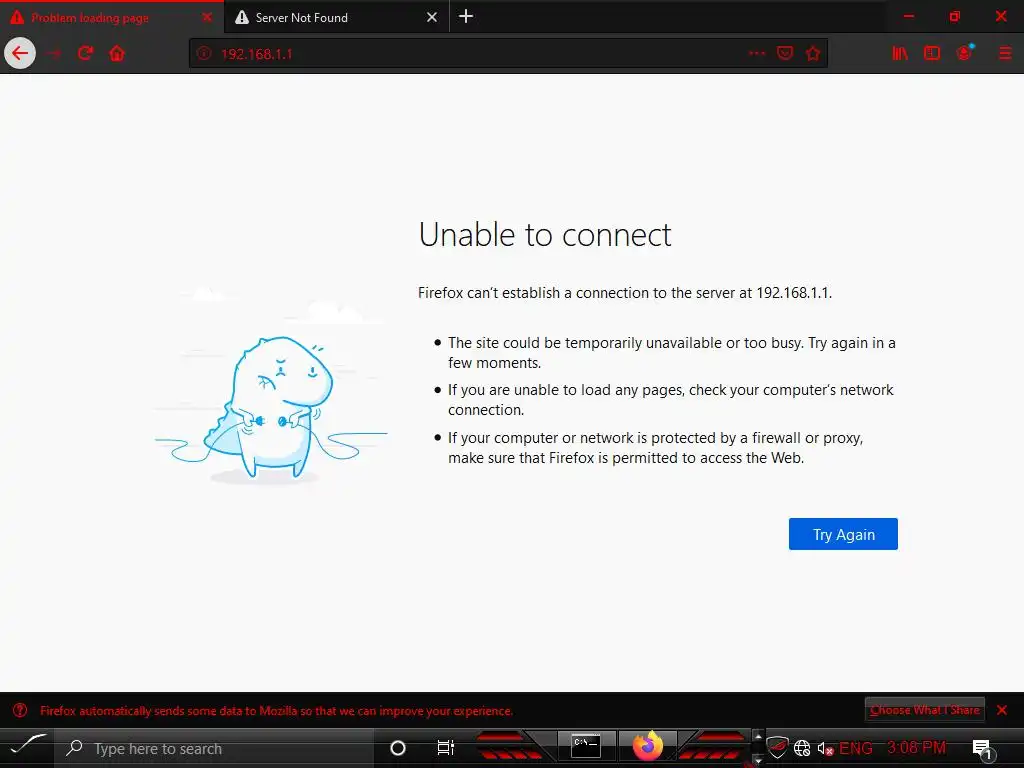Image resolution: width=1024 pixels, height=768 pixels.
Task: Open the Windows Start menu
Action: 29,747
